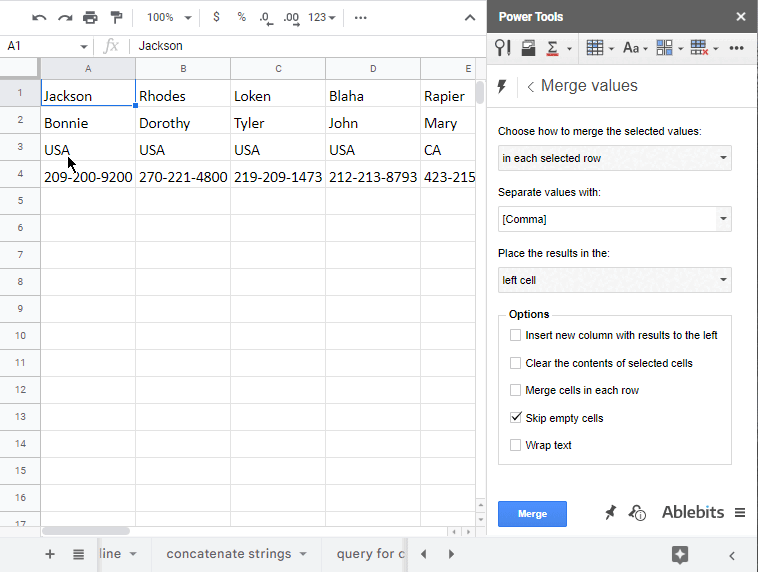This screenshot has width=758, height=572.
Task: Select cell containing Rhodes
Action: pos(183,93)
